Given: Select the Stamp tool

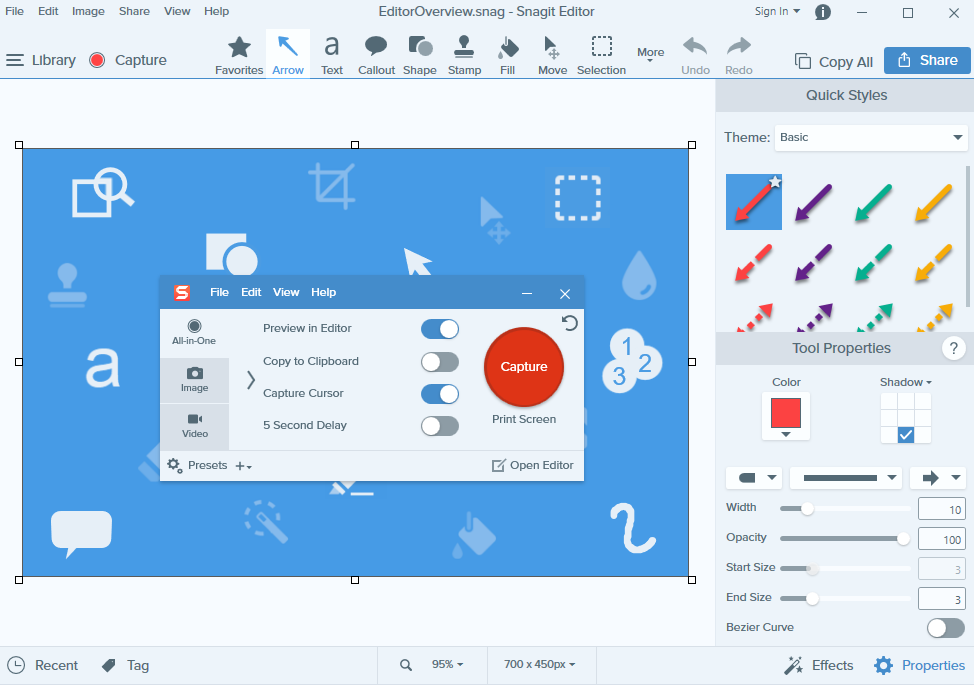Looking at the screenshot, I should coord(464,55).
